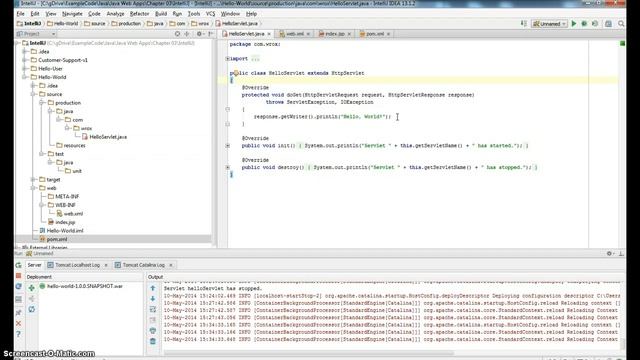This screenshot has height=360, width=640.
Task: Expand the target folder node
Action: point(33,180)
